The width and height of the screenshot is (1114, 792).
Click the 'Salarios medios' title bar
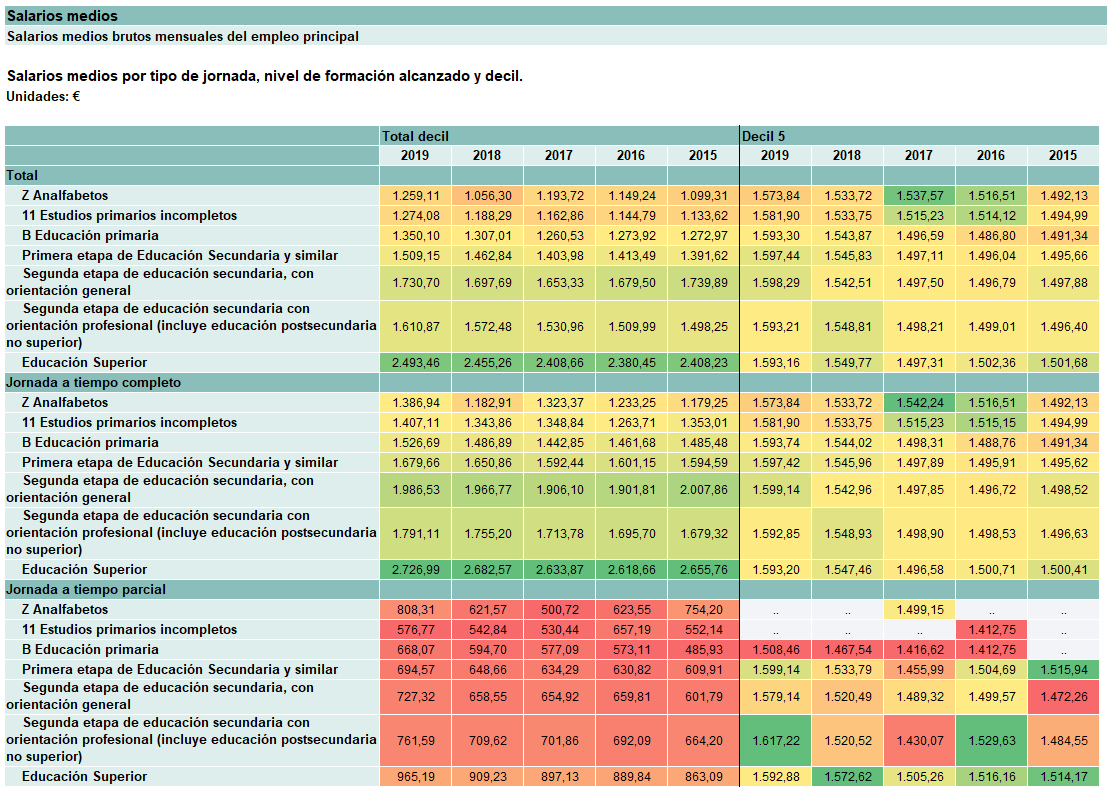(556, 16)
